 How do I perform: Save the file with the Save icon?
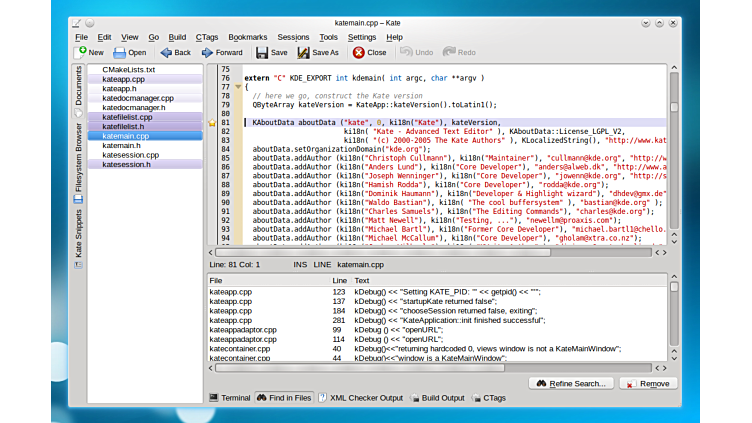261,52
